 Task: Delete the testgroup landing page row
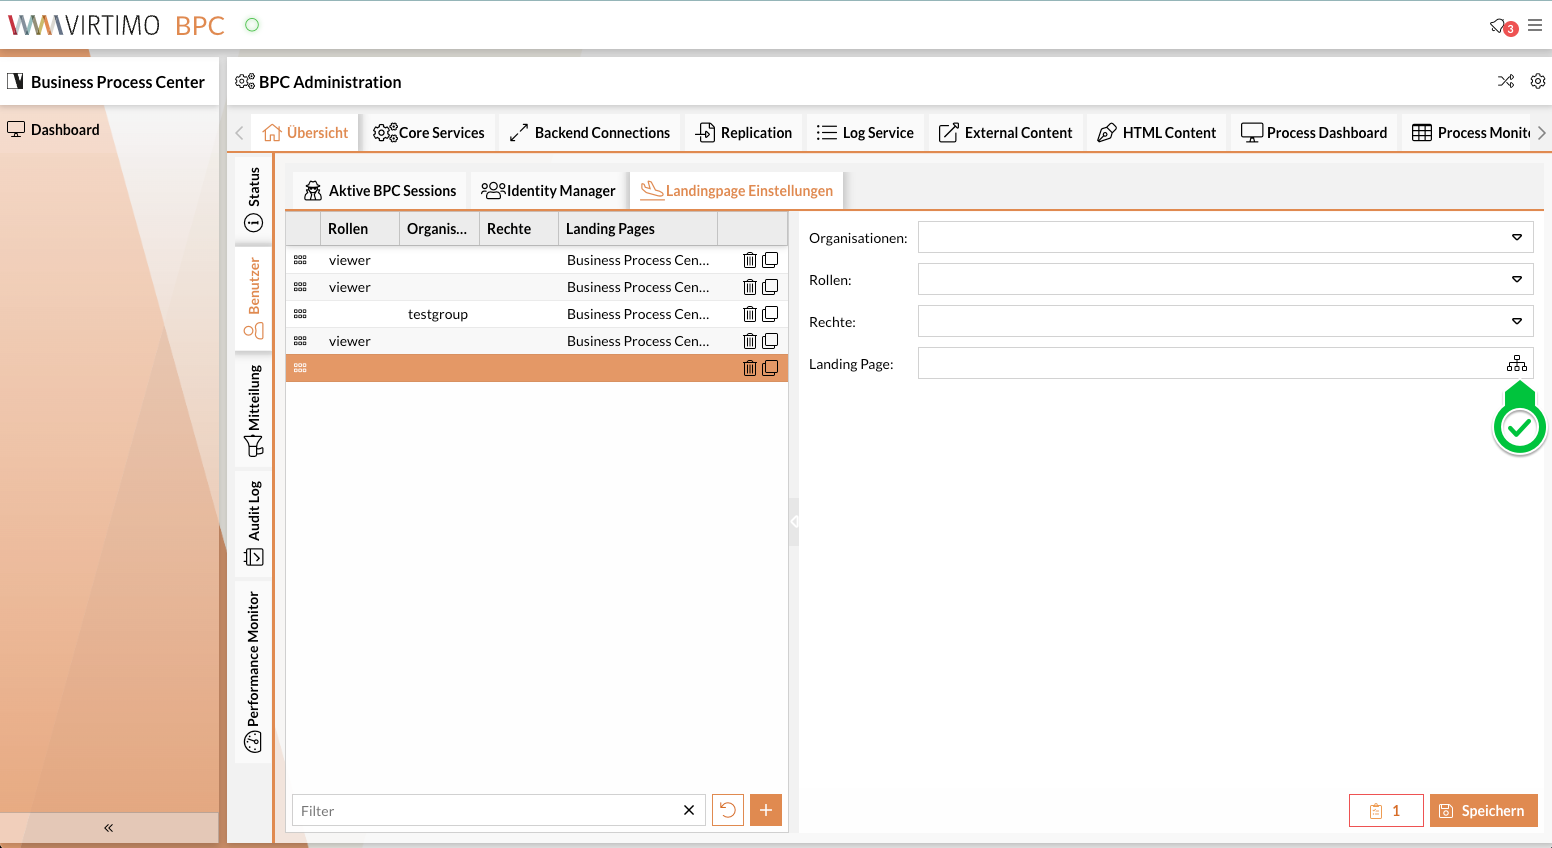[x=749, y=314]
